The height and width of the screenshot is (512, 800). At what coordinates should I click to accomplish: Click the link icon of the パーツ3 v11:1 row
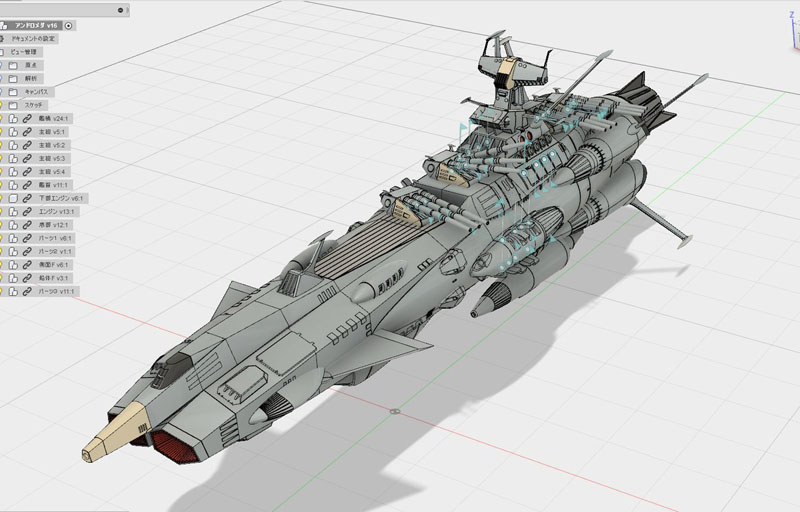click(x=27, y=292)
